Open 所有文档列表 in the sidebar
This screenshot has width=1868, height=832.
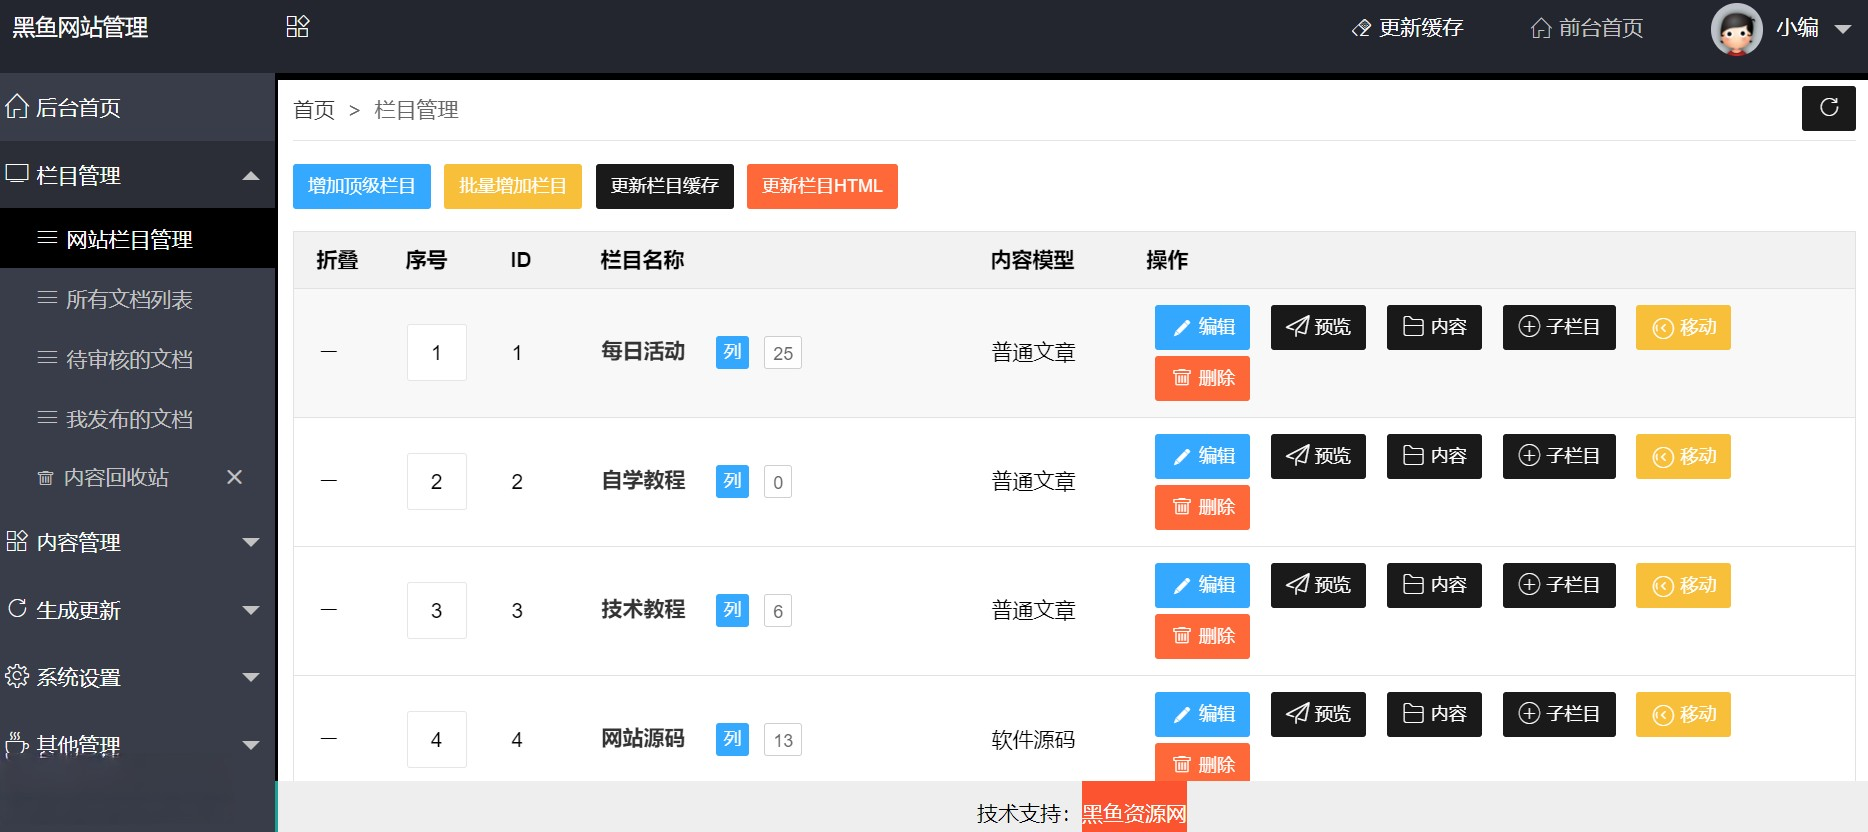129,299
